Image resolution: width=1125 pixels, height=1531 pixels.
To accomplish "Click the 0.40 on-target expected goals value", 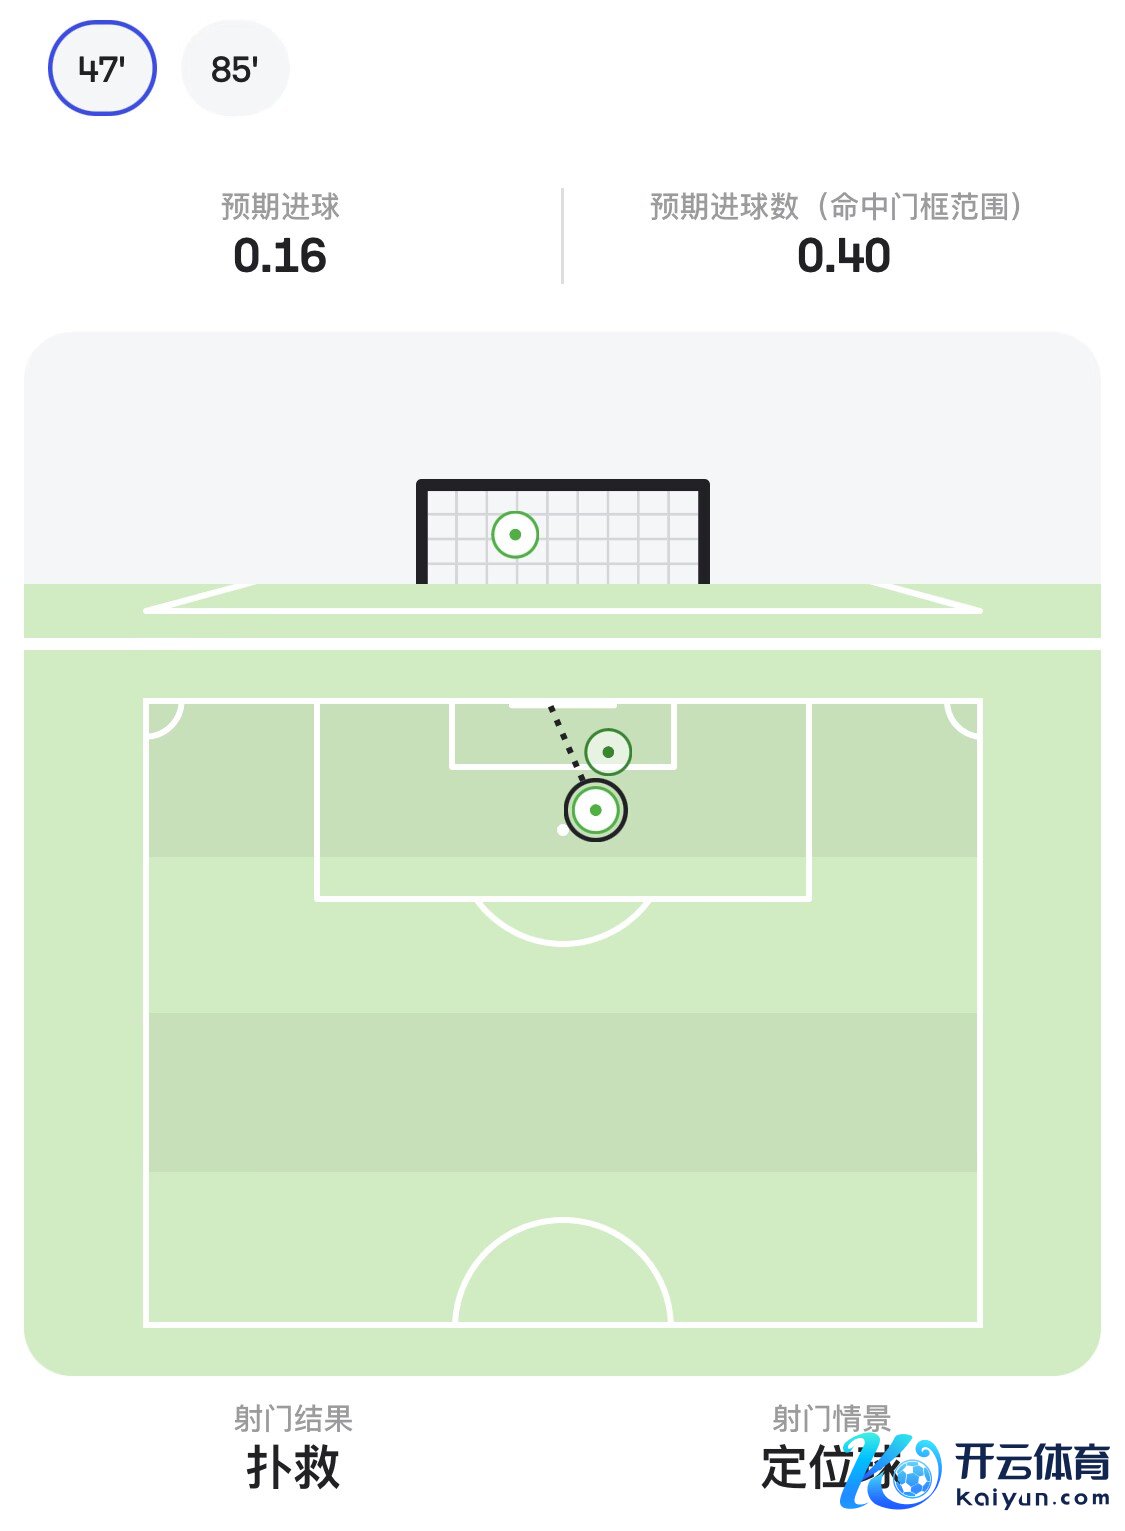I will (843, 256).
